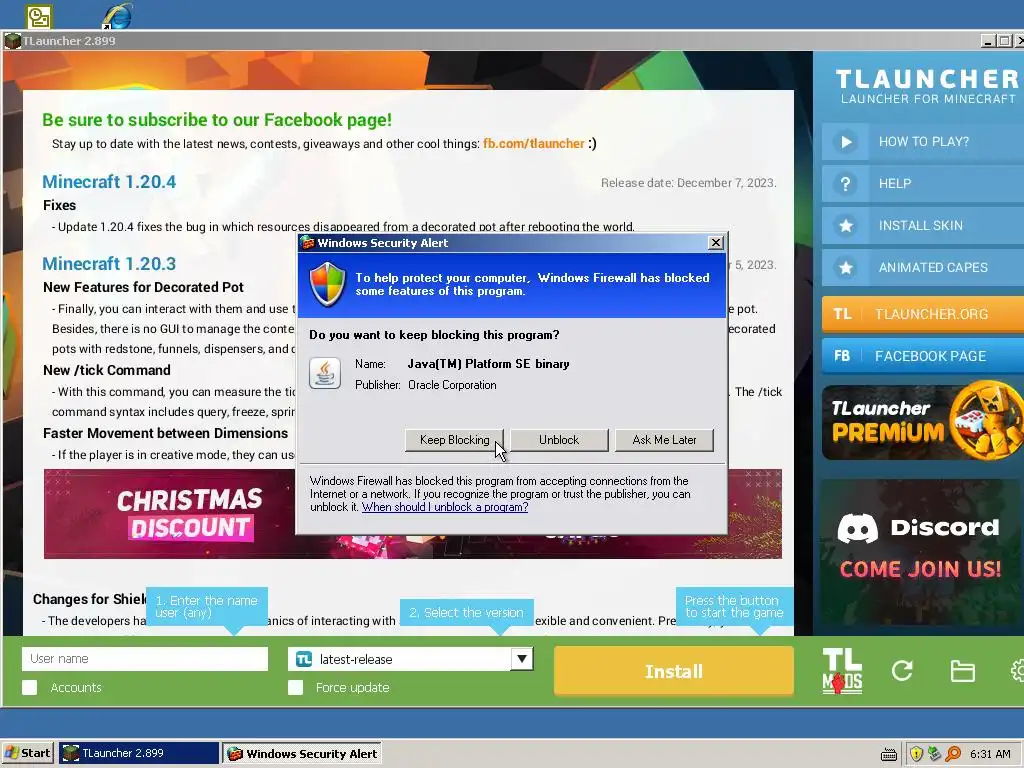Open INSTALL SKIN sidebar entry
The width and height of the screenshot is (1024, 768).
[x=923, y=225]
